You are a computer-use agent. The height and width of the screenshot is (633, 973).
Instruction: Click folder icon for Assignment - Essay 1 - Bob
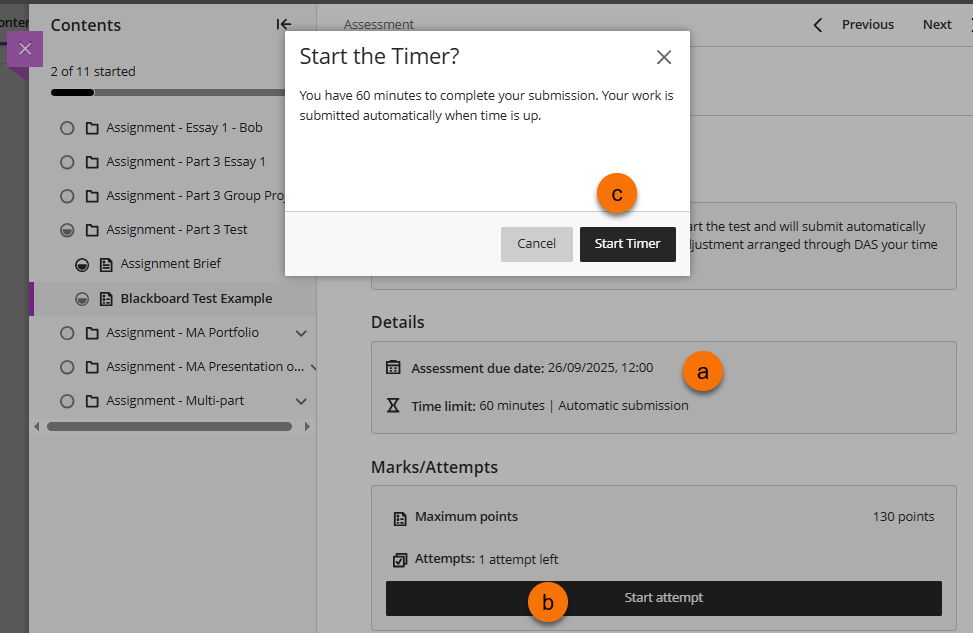[92, 128]
